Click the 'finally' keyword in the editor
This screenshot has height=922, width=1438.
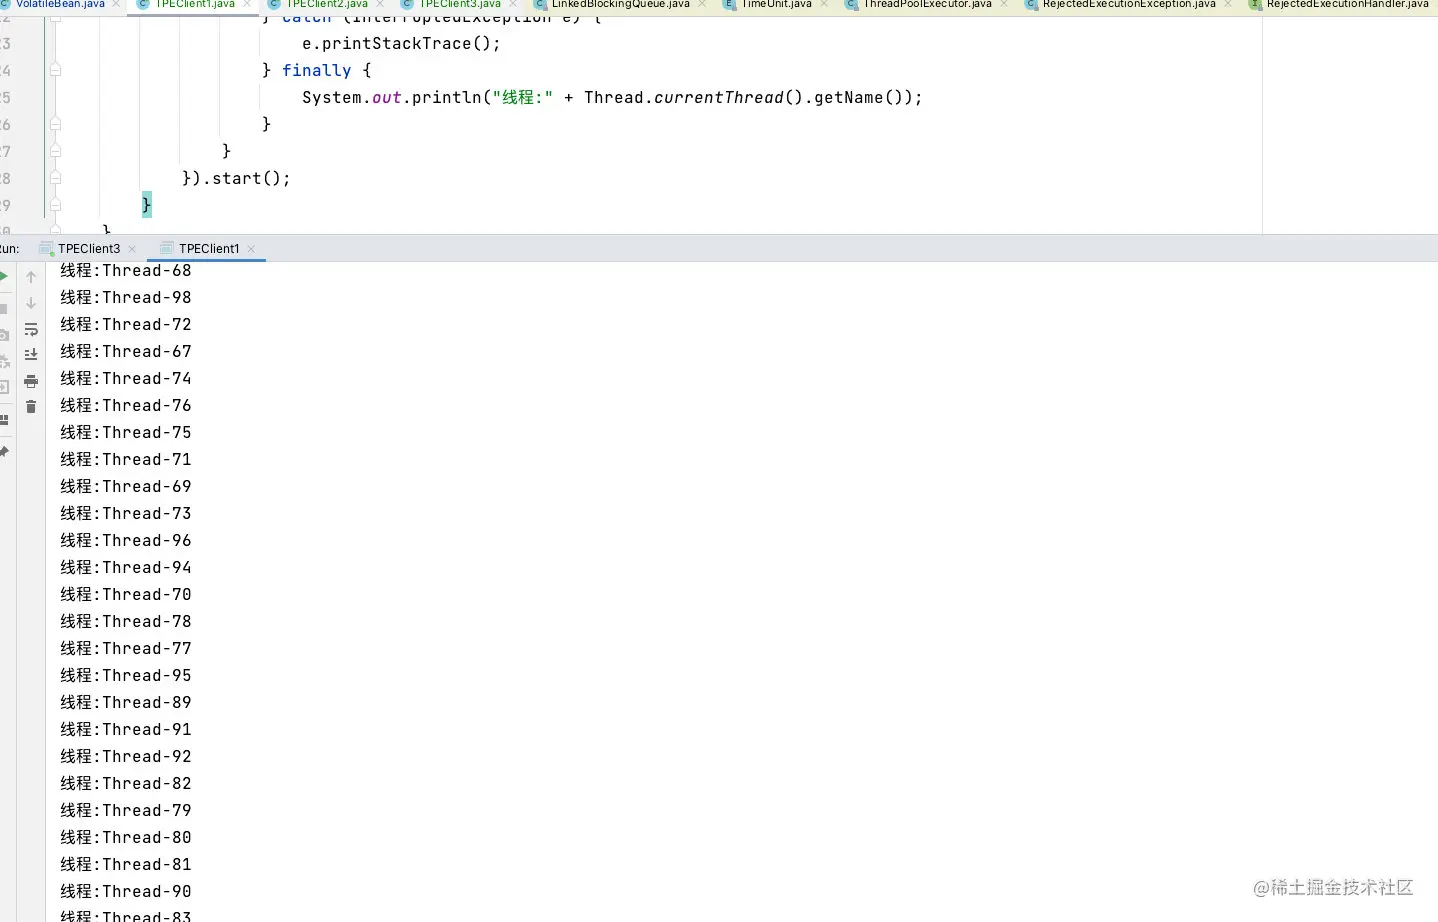[x=316, y=70]
